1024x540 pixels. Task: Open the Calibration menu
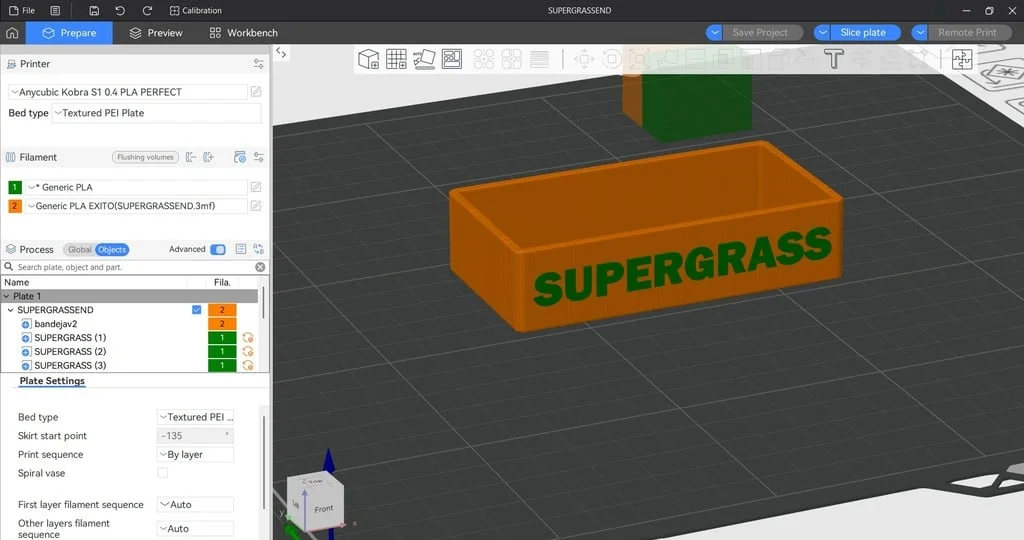tap(195, 10)
